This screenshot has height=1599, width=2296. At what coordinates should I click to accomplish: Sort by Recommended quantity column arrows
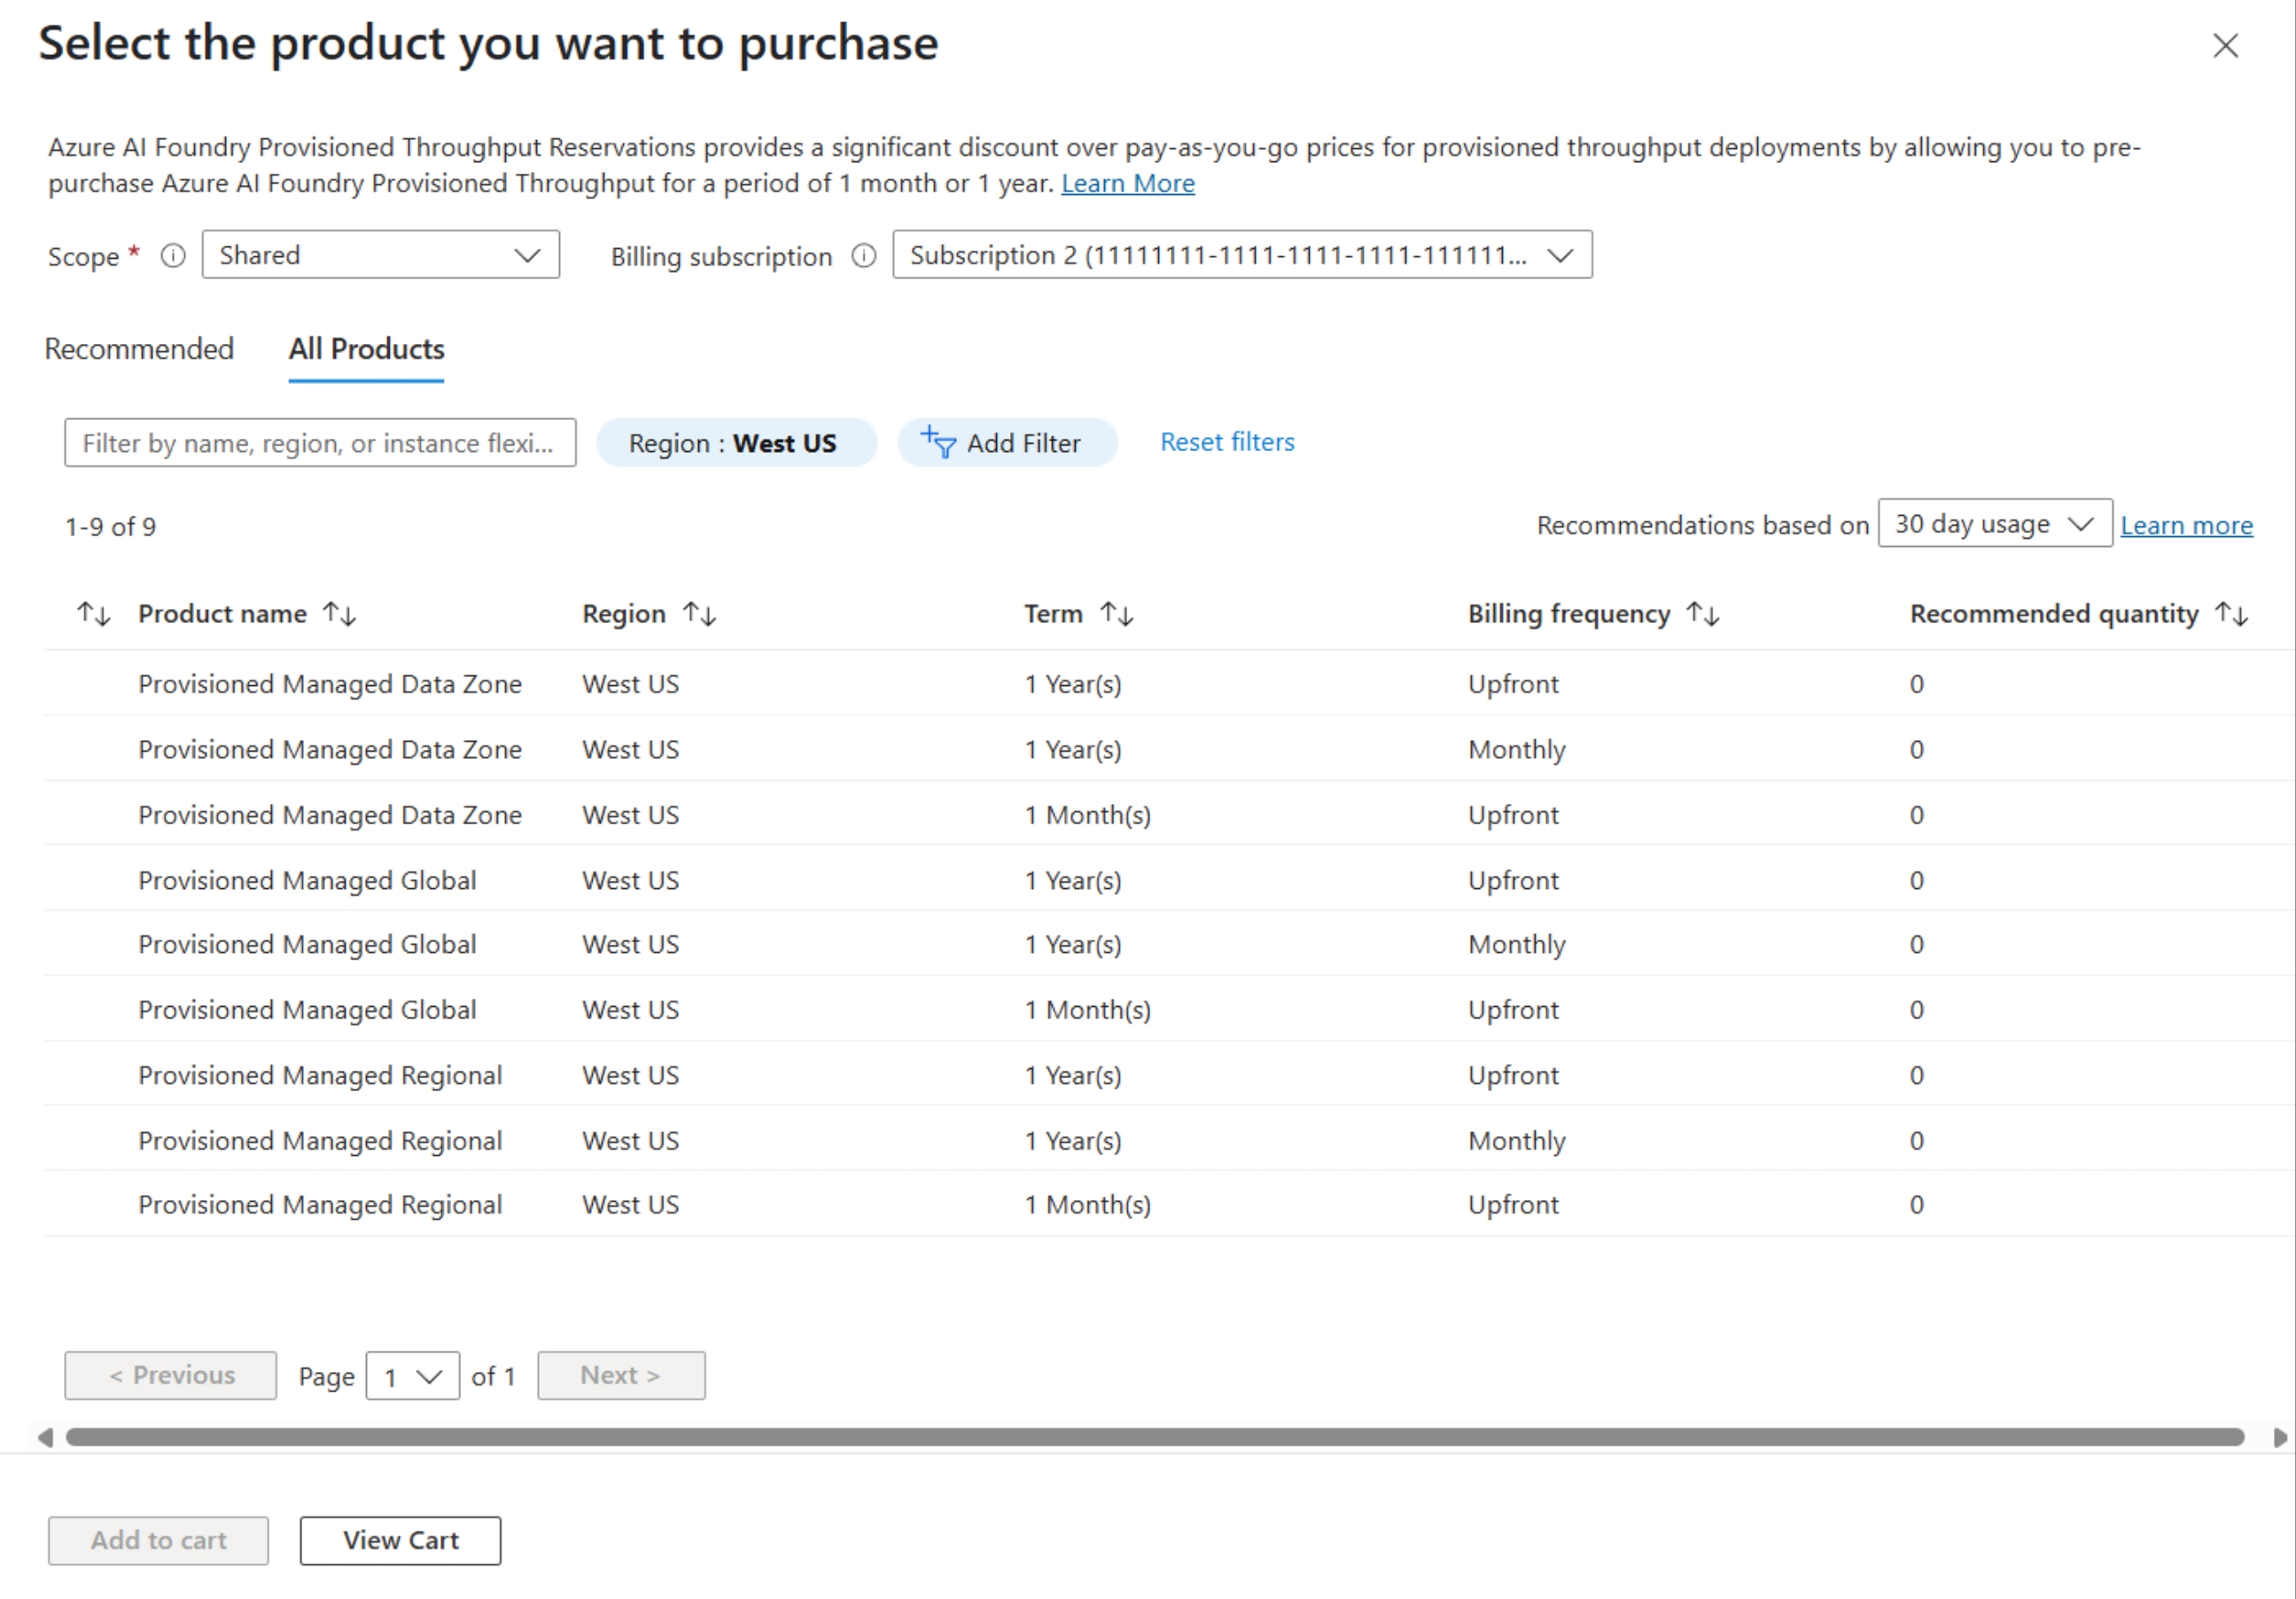coord(2232,614)
